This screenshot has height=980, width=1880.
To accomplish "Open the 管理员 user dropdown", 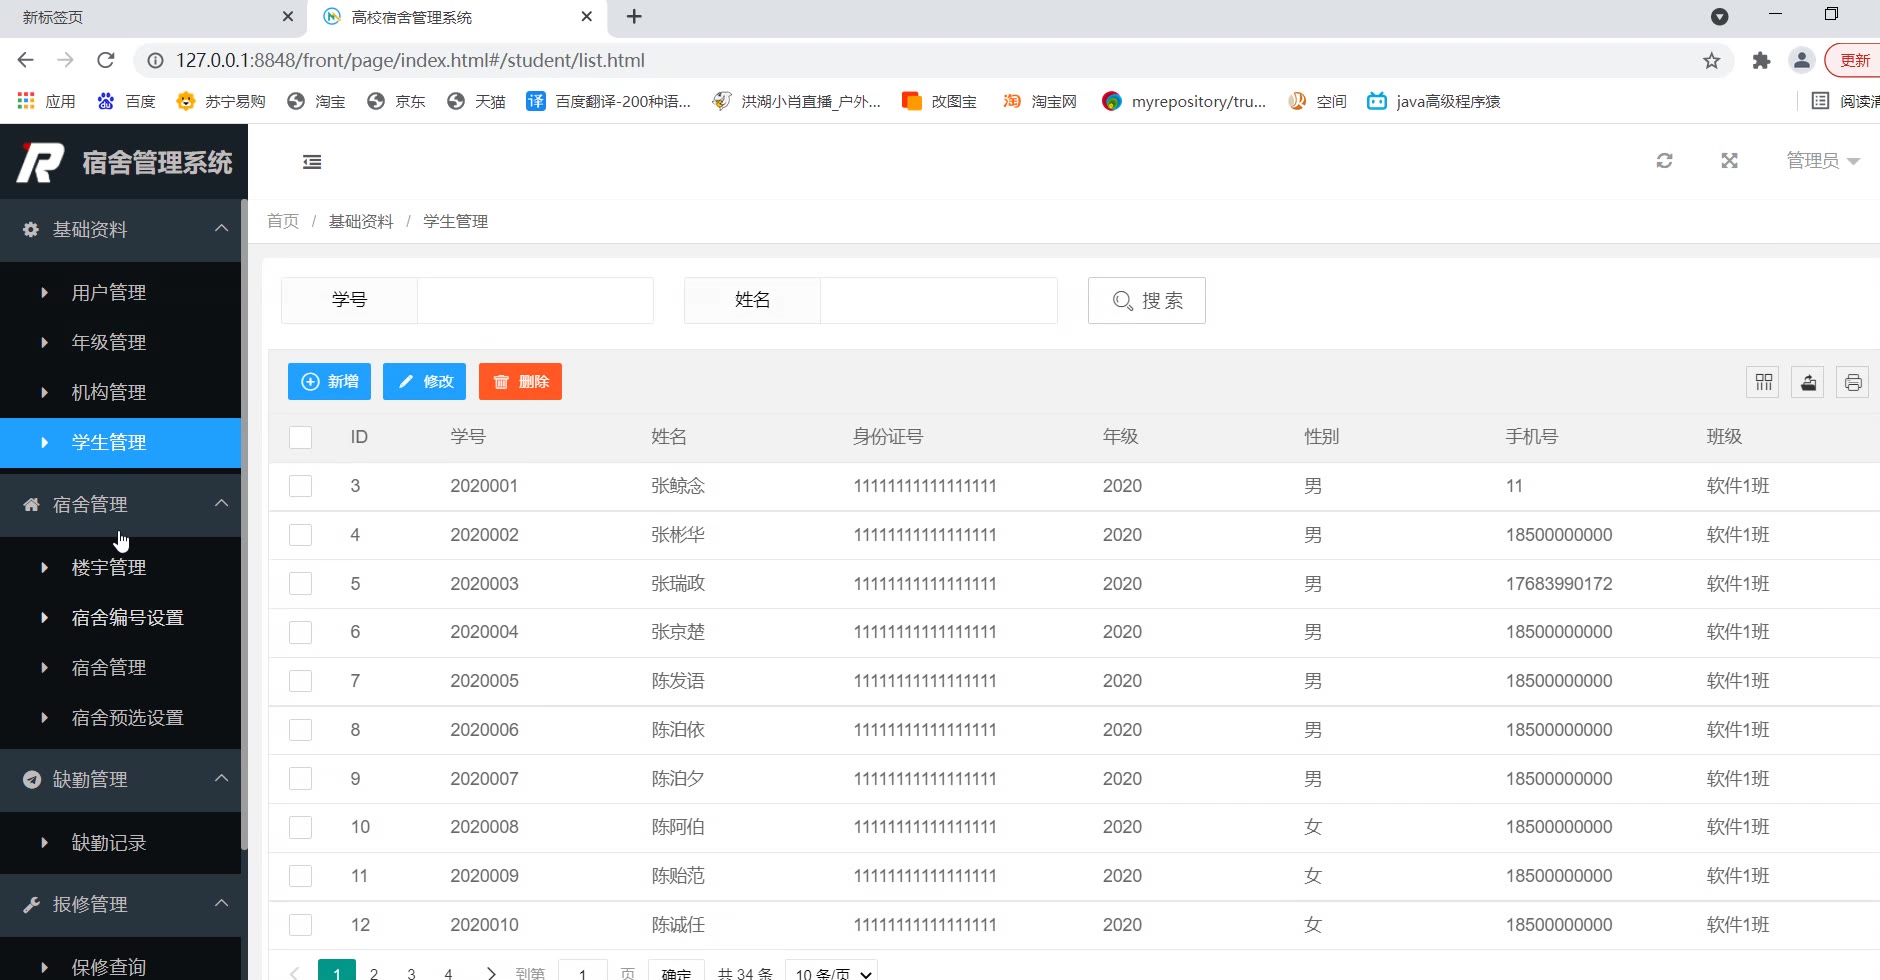I will pos(1822,161).
